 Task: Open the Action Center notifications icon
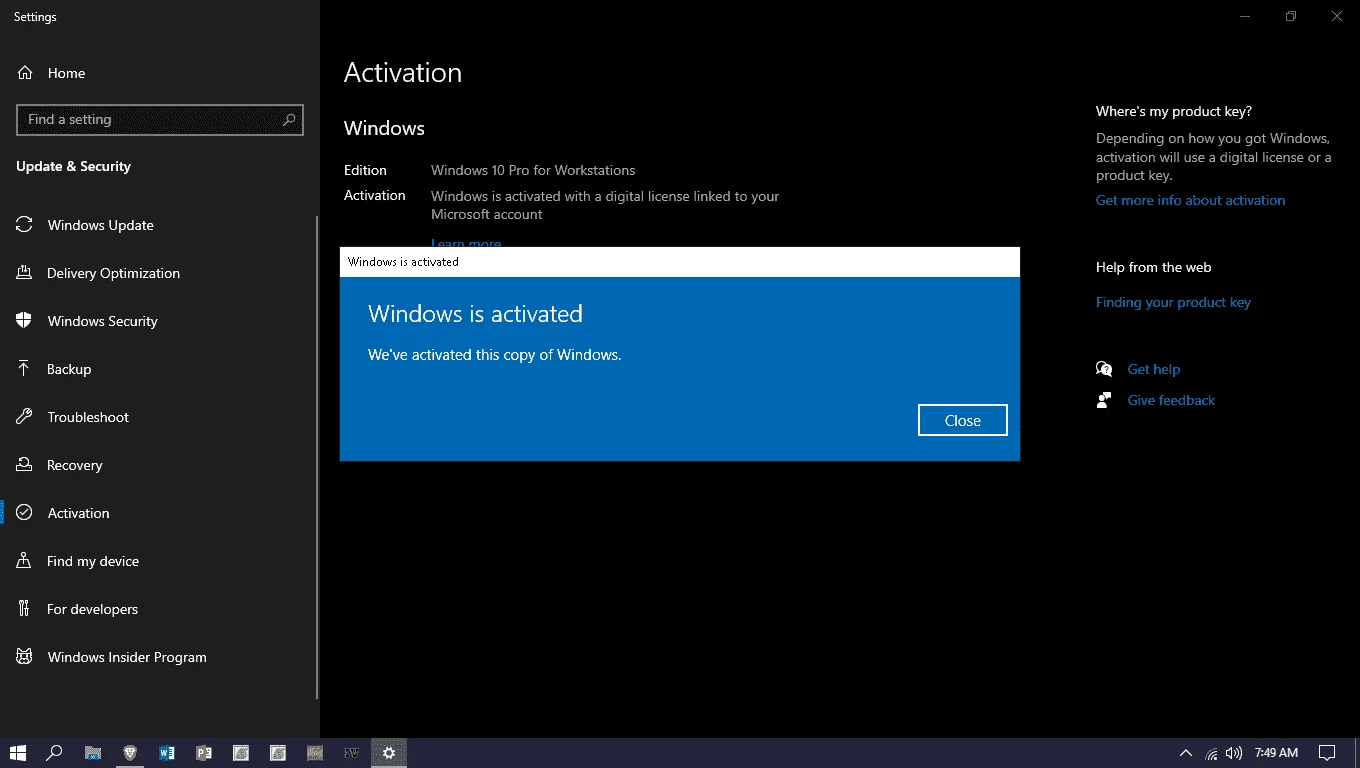point(1327,753)
